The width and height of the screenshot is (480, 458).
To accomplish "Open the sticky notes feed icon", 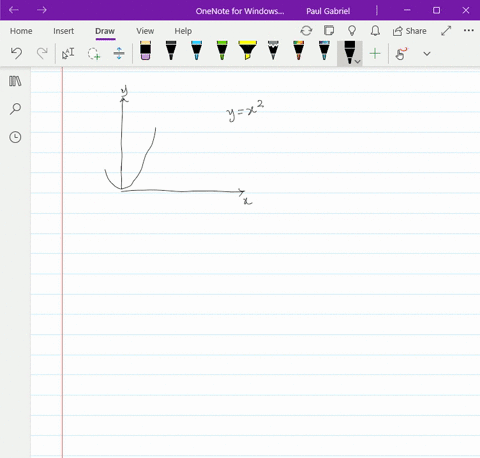I will click(x=329, y=31).
